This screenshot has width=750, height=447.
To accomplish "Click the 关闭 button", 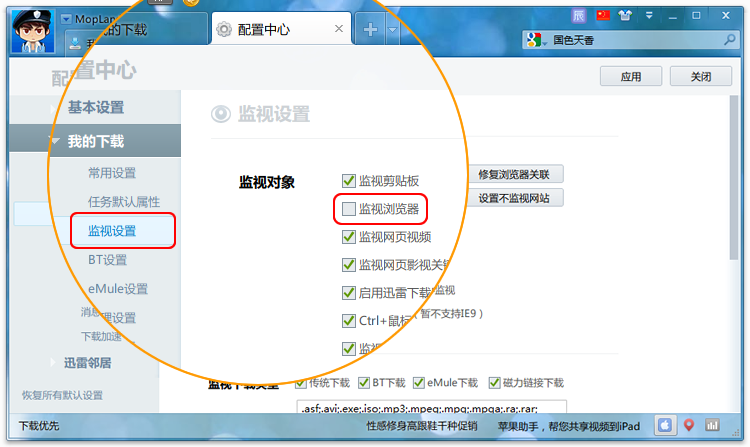I will (701, 76).
